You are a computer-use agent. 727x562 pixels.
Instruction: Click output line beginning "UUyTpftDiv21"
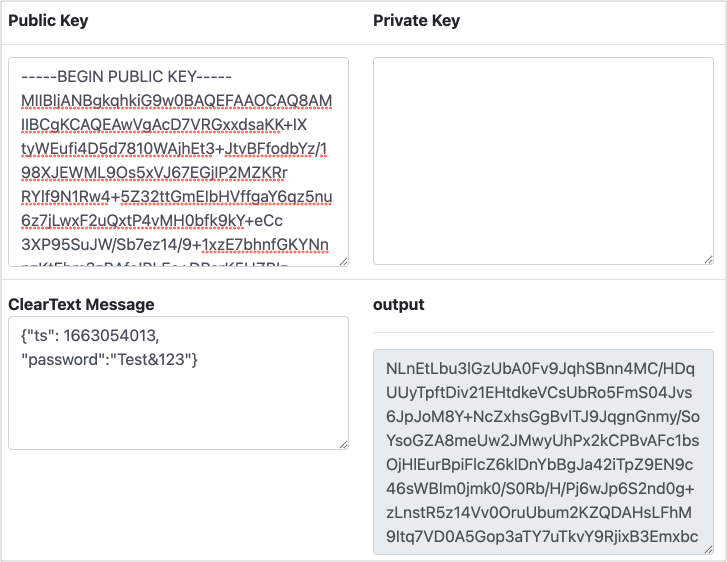[540, 393]
